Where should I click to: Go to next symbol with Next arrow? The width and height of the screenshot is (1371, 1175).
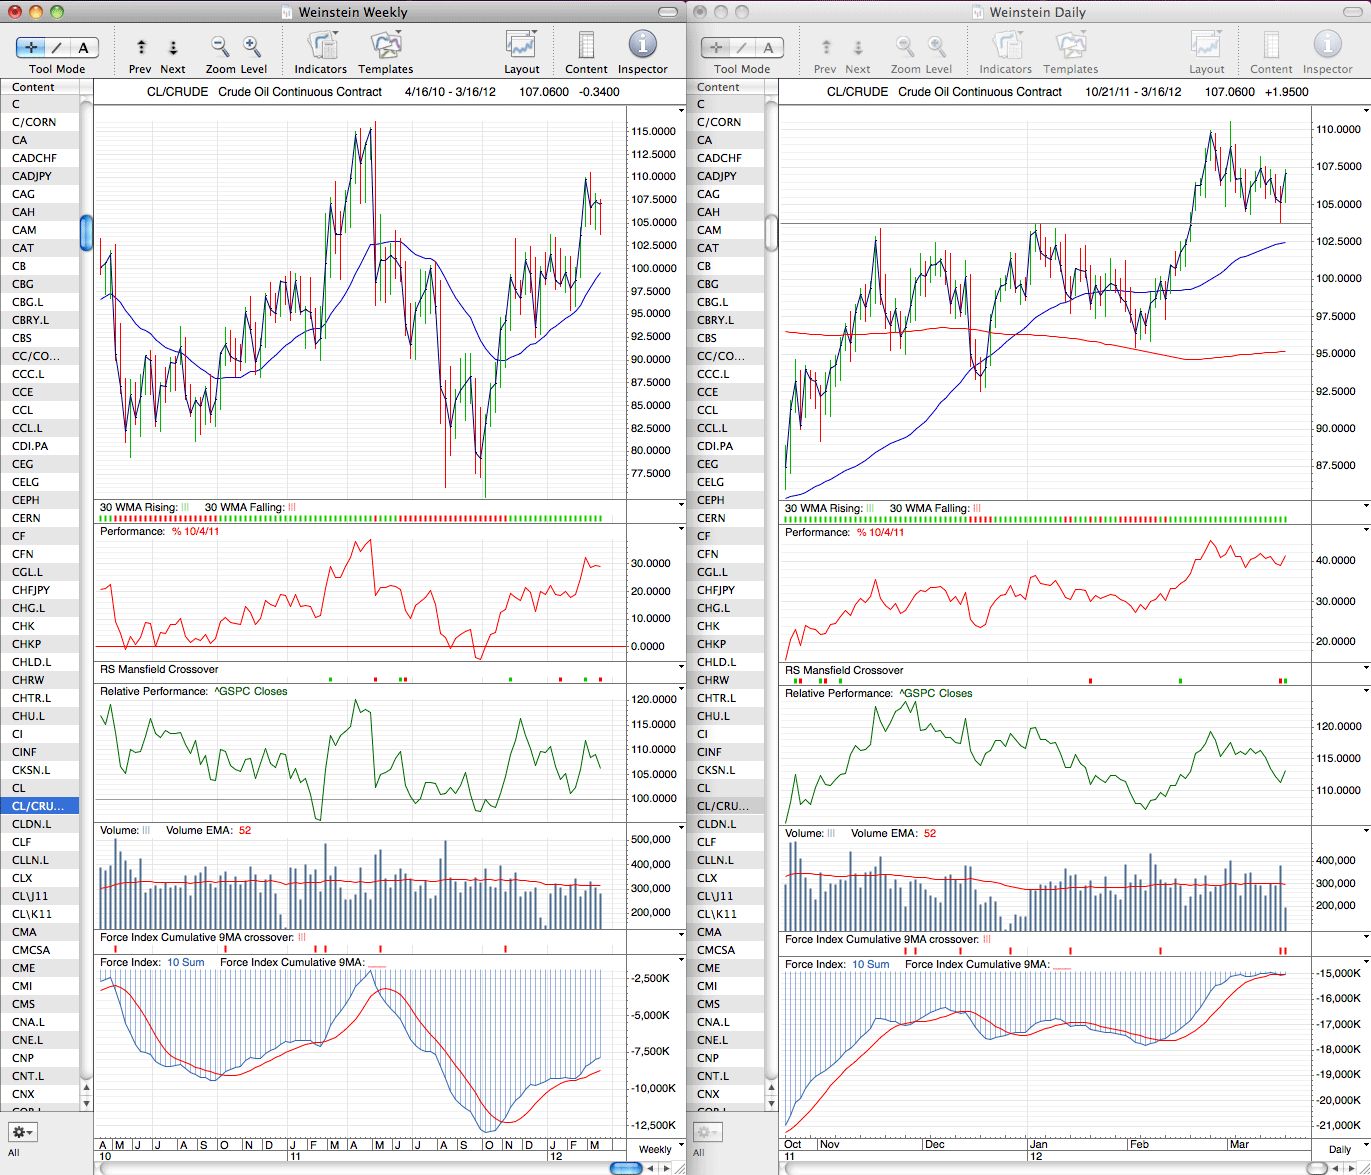coord(173,47)
